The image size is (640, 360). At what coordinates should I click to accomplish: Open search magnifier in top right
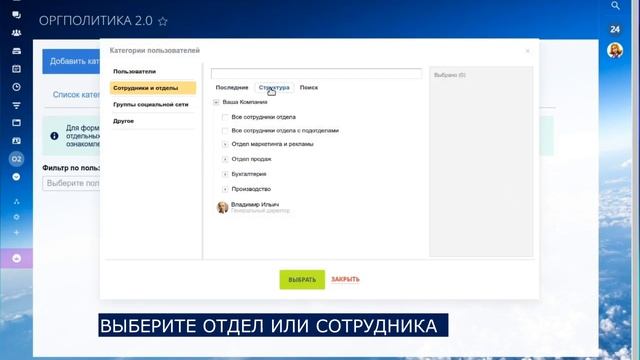pos(615,6)
